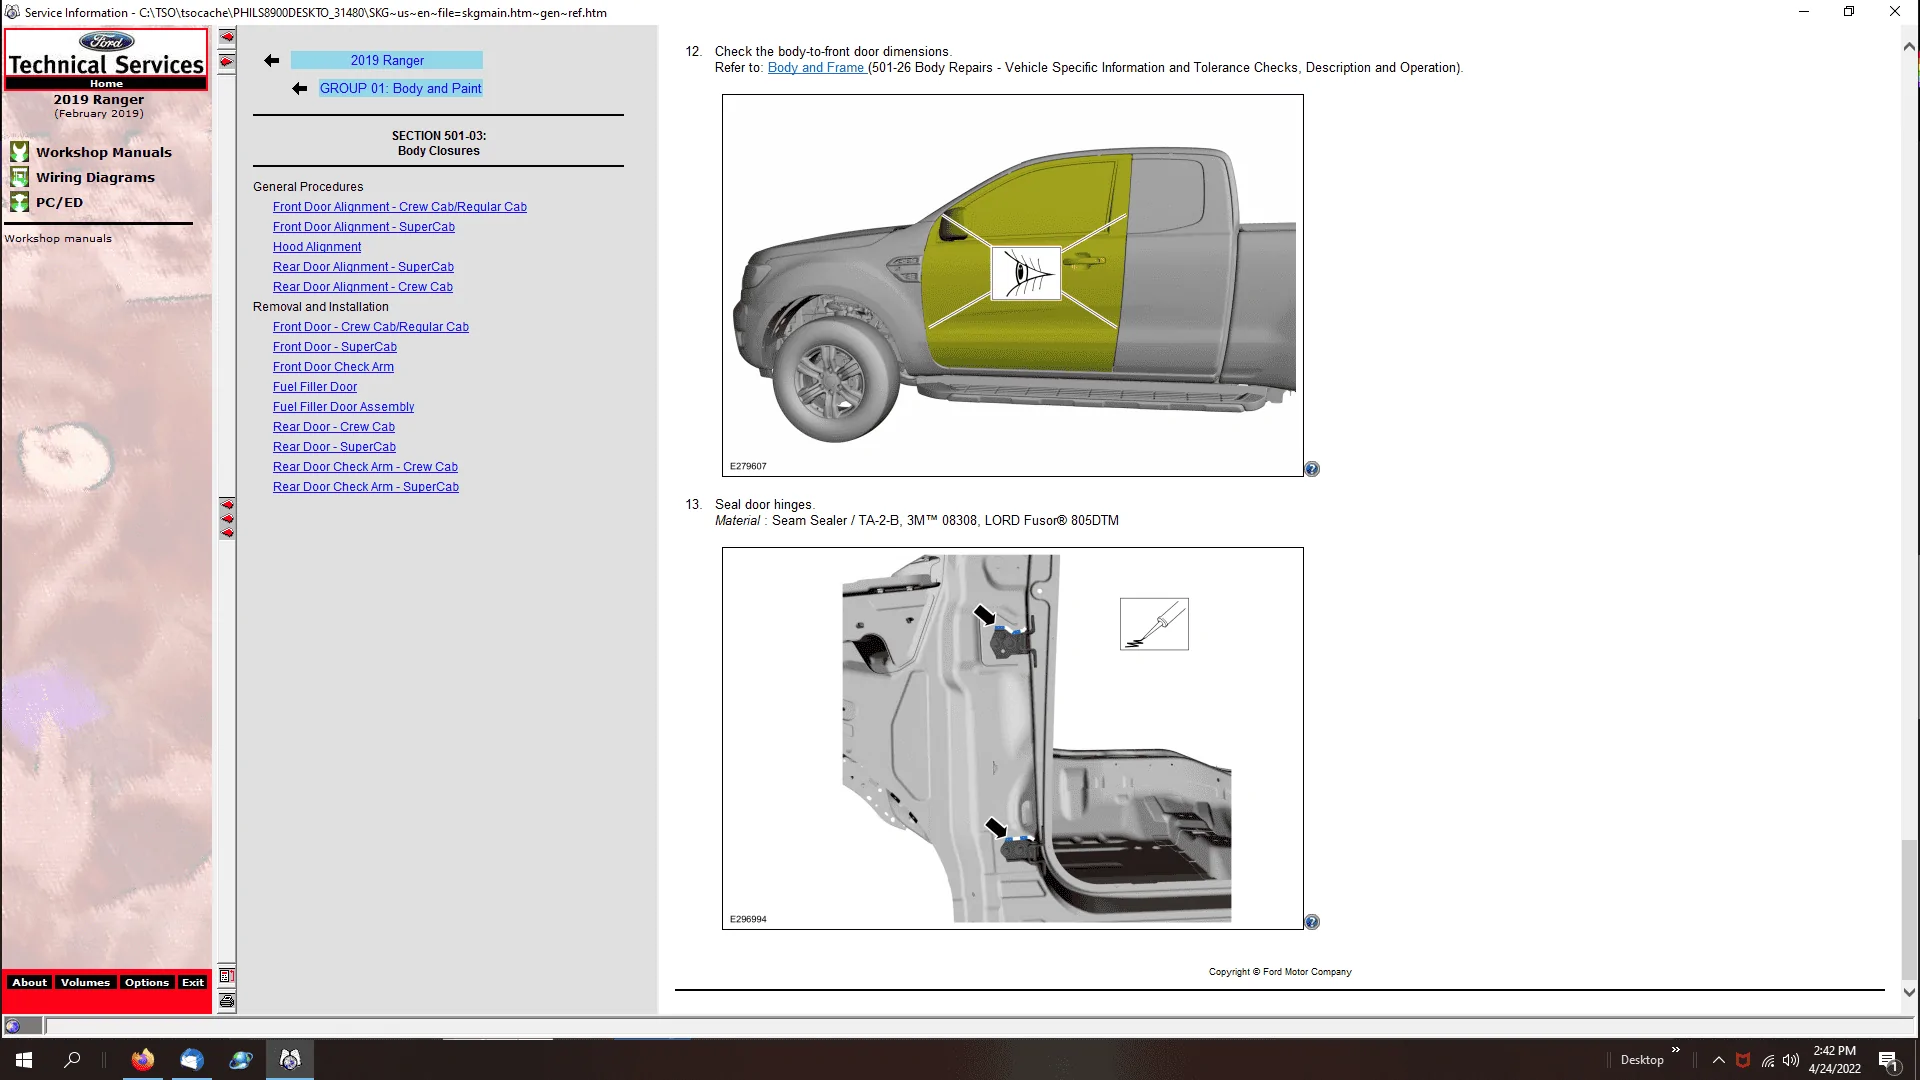Screen dimensions: 1920x1080
Task: Open Rear Door - SuperCab removal link
Action: [x=334, y=447]
